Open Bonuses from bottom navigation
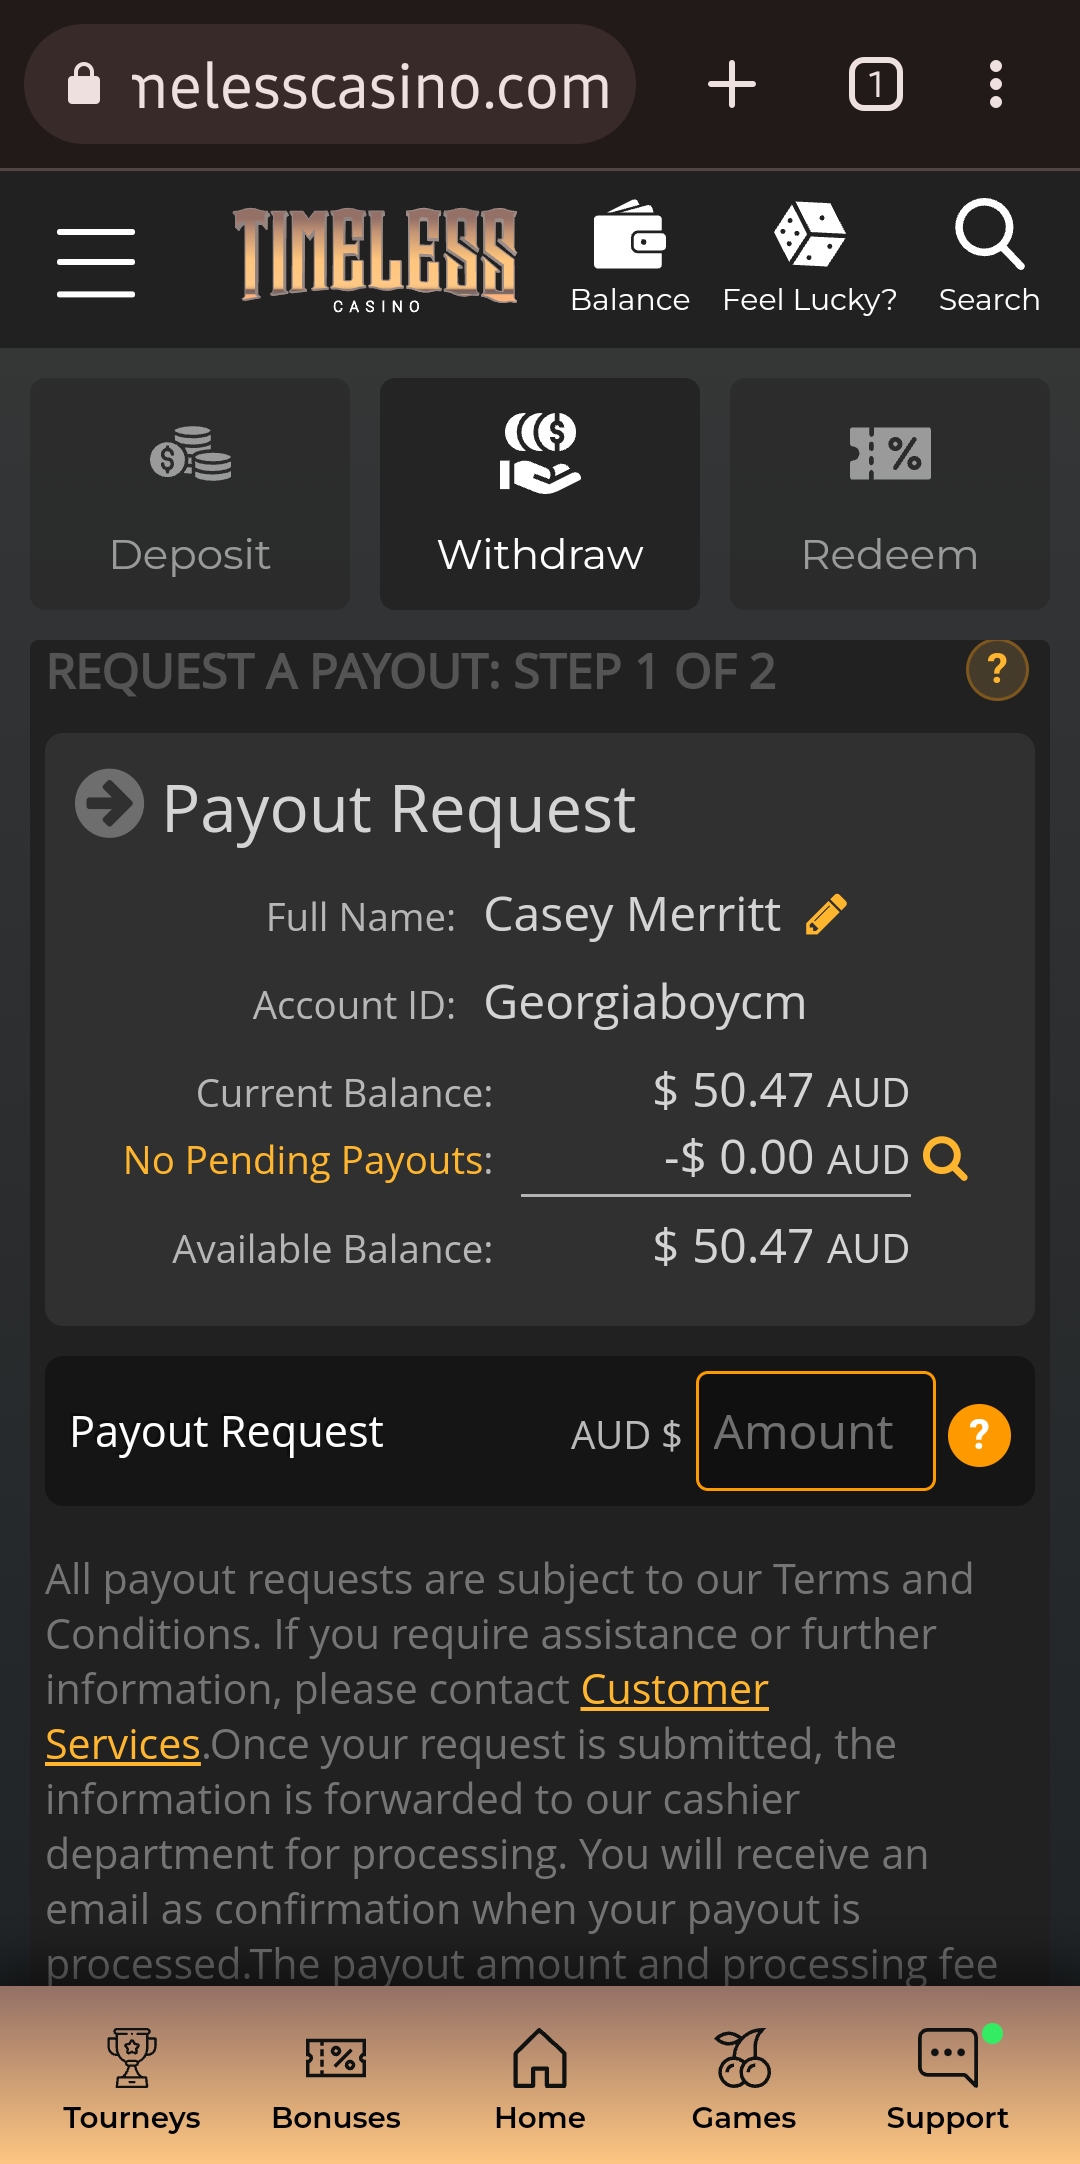The width and height of the screenshot is (1080, 2164). [x=336, y=2074]
